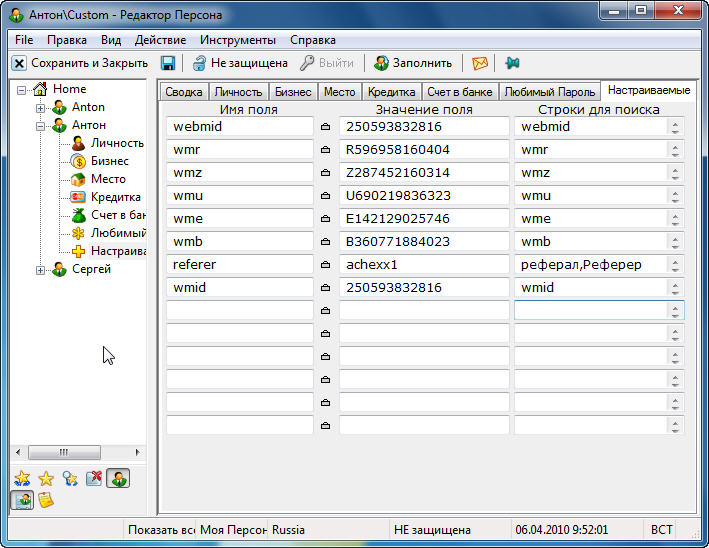
Task: Open the Действие menu
Action: pos(161,40)
